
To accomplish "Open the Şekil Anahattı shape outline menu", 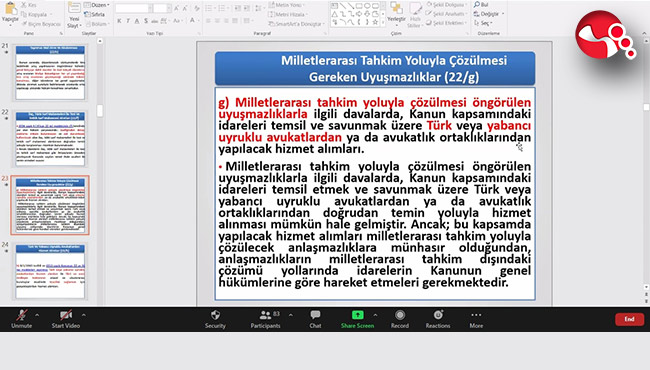I will (446, 14).
